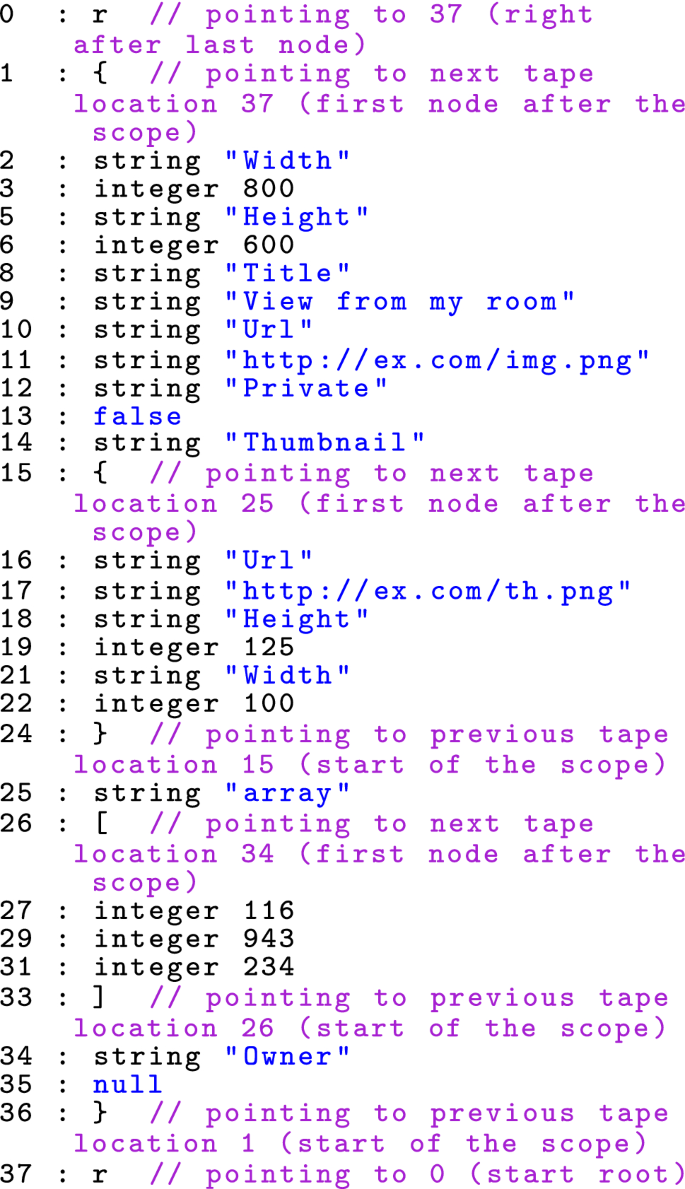Screen dimensions: 685x1189
Task: Click the integer value 943
Action: click(x=269, y=939)
